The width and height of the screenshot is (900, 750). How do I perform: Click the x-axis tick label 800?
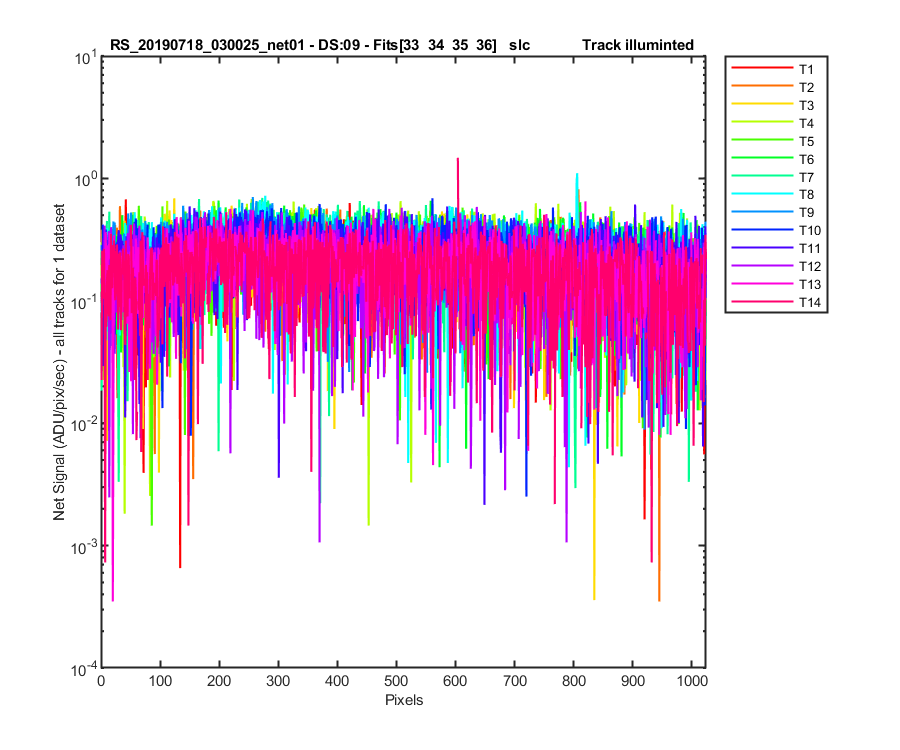pyautogui.click(x=573, y=681)
